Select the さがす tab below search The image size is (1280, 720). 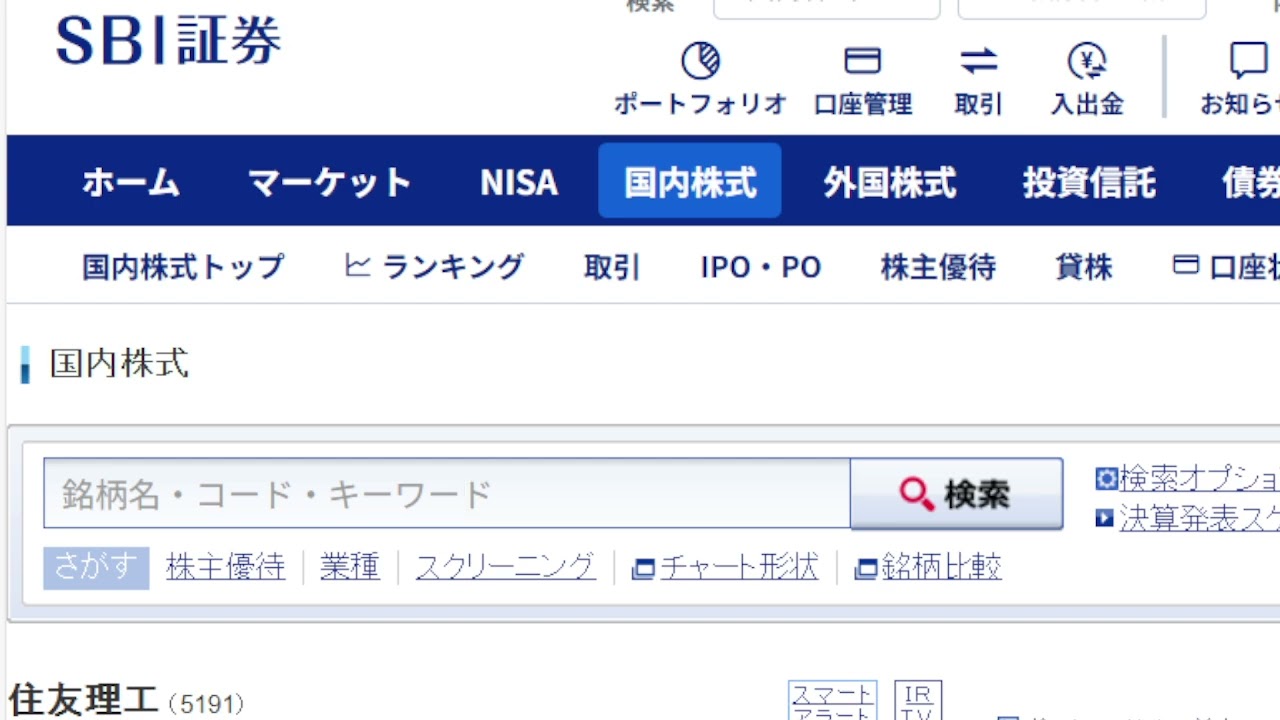click(x=96, y=568)
